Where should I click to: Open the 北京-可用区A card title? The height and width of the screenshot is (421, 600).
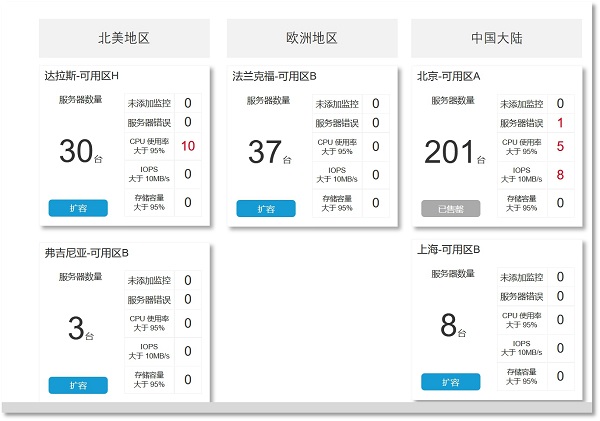click(449, 76)
